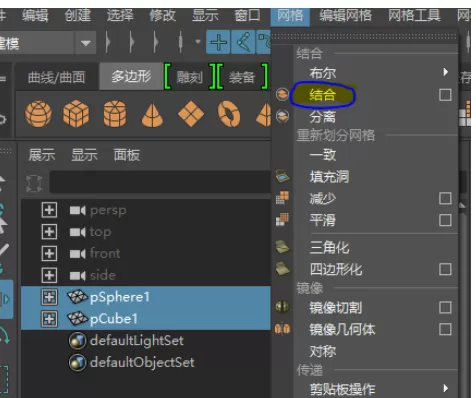The height and width of the screenshot is (398, 476).
Task: Click the snap-to-curve icon
Action: 243,42
